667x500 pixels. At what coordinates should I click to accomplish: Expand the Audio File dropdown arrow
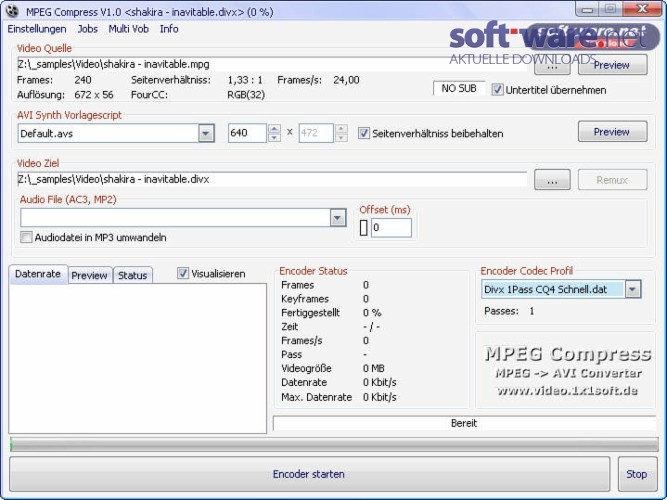pyautogui.click(x=338, y=218)
